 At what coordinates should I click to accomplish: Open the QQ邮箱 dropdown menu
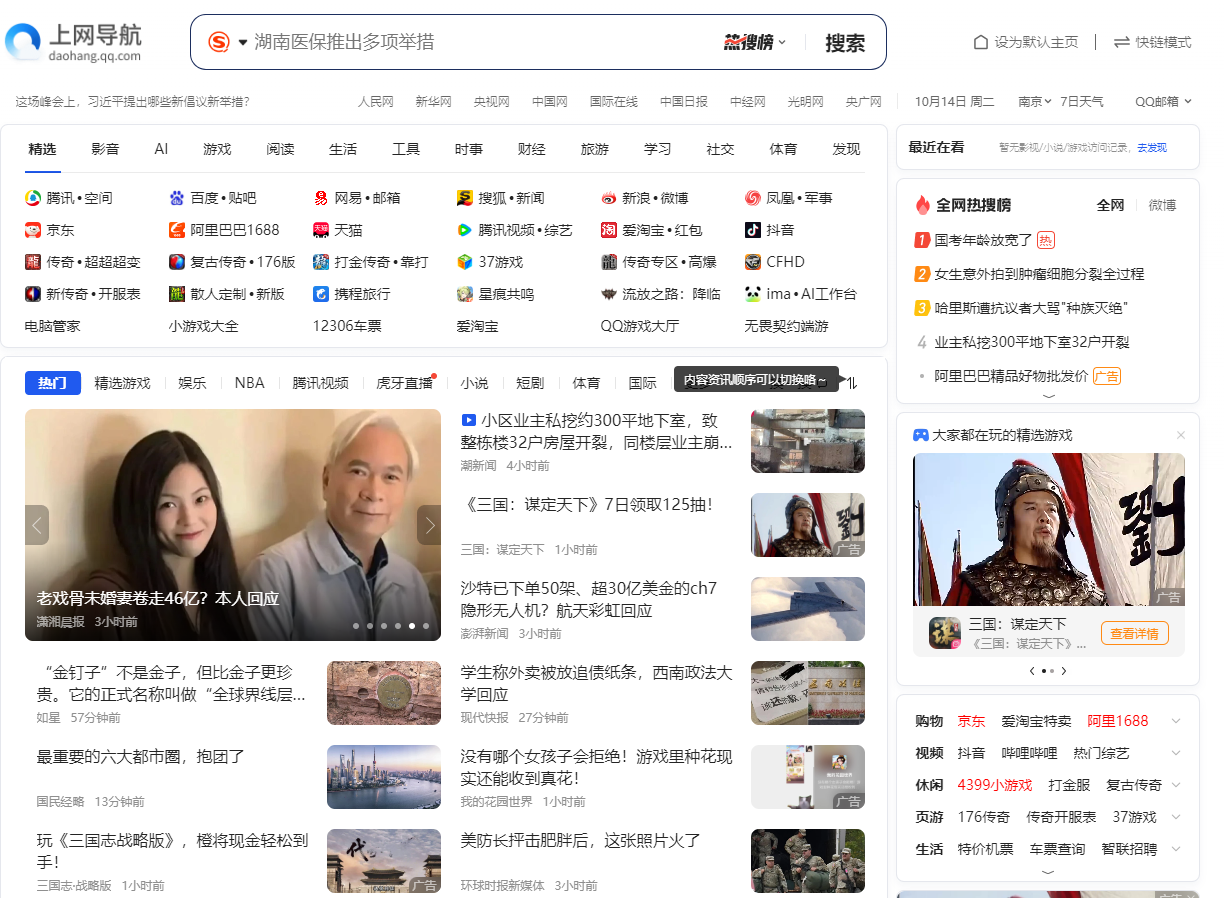click(1186, 101)
